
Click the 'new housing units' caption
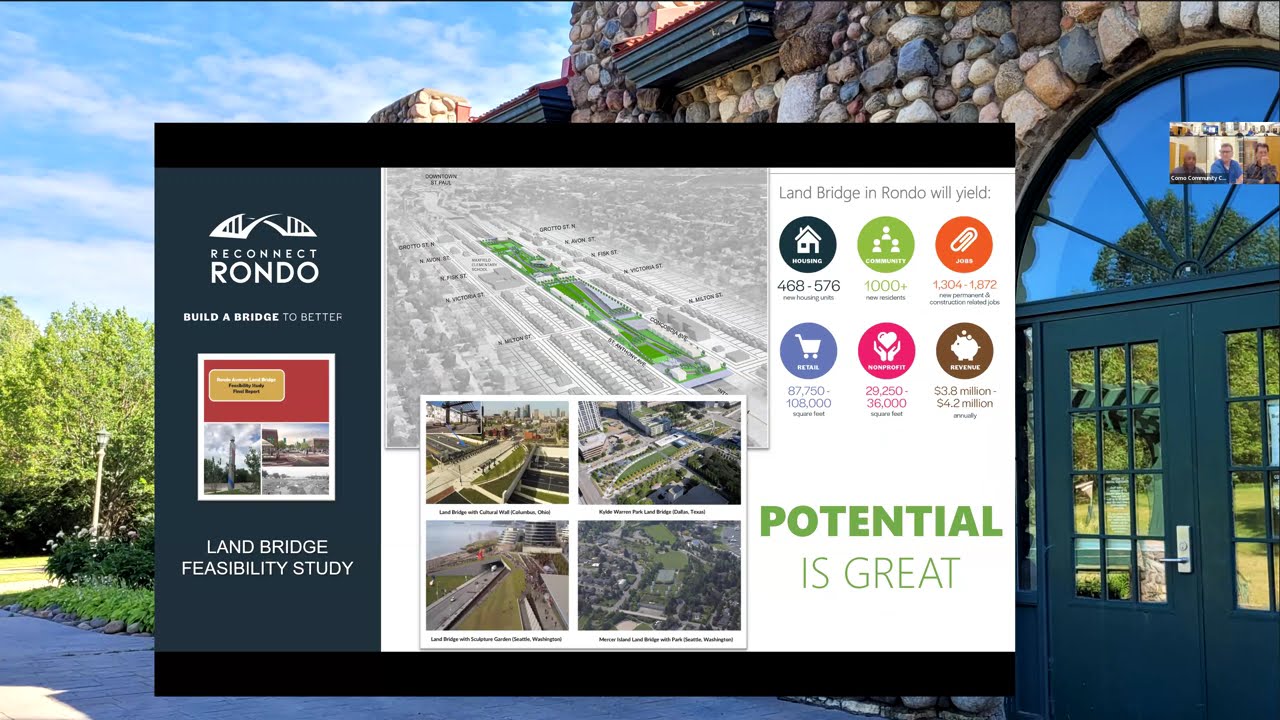coord(808,298)
